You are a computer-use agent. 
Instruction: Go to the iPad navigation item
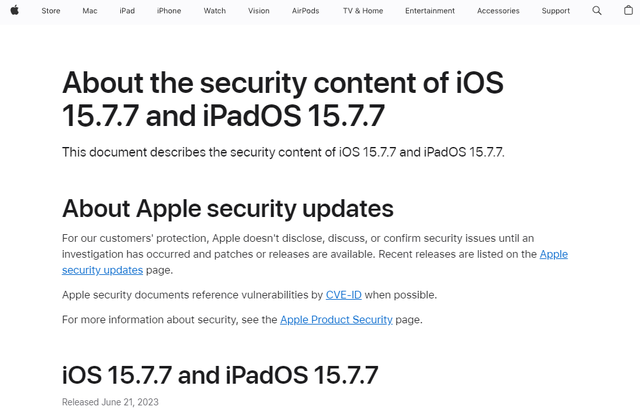127,11
